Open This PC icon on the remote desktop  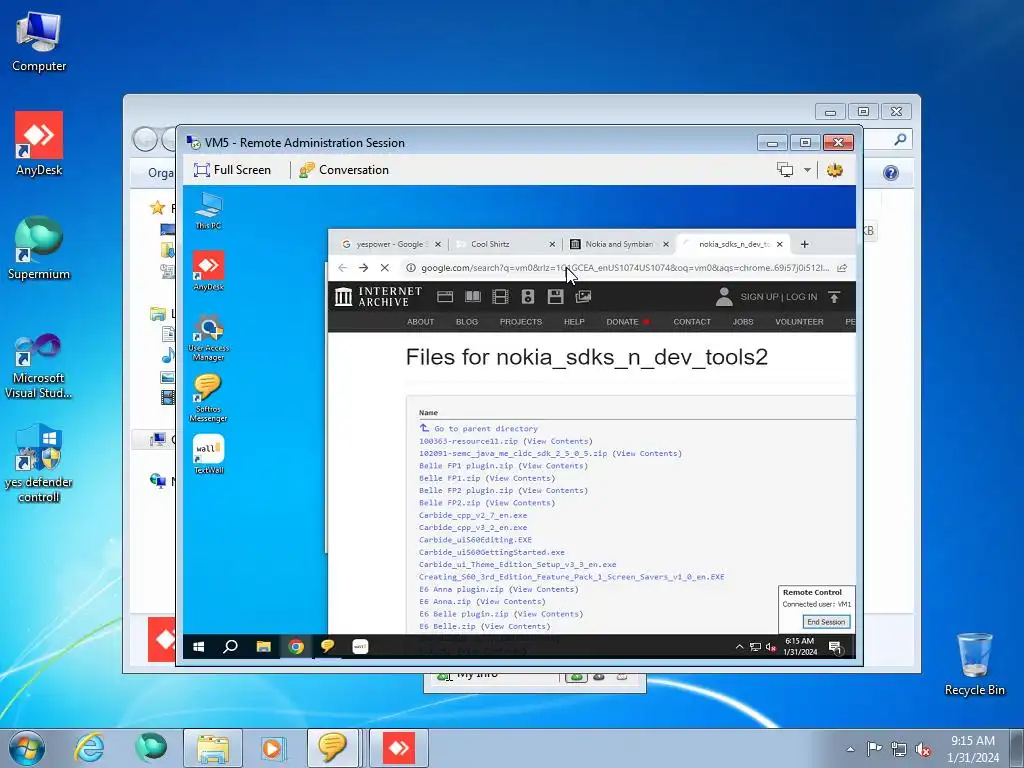click(x=208, y=210)
